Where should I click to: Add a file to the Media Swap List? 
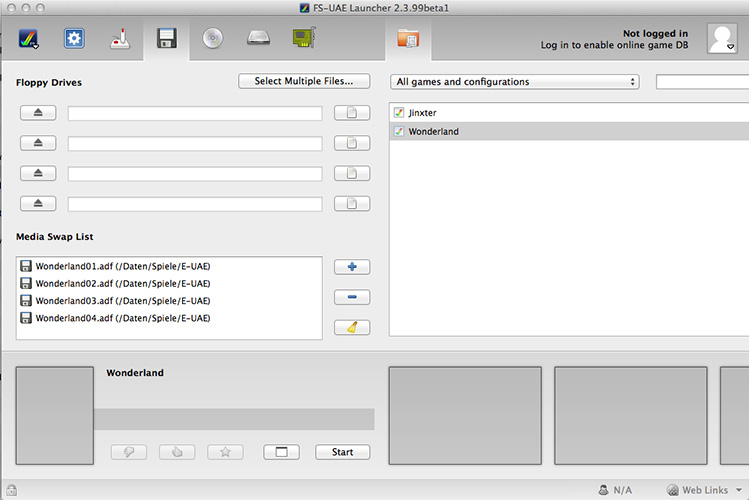click(x=351, y=267)
